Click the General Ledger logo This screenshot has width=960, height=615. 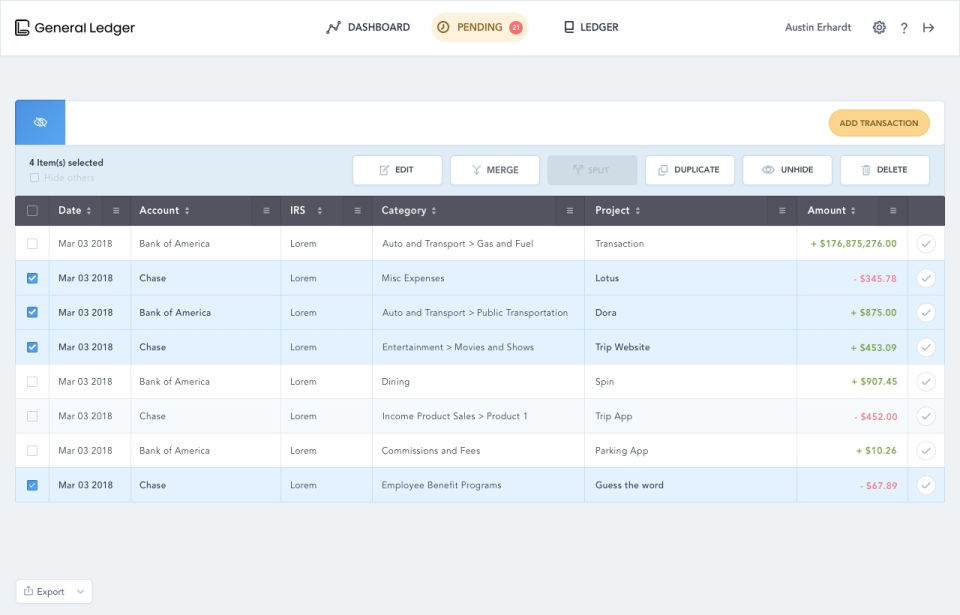click(x=75, y=28)
